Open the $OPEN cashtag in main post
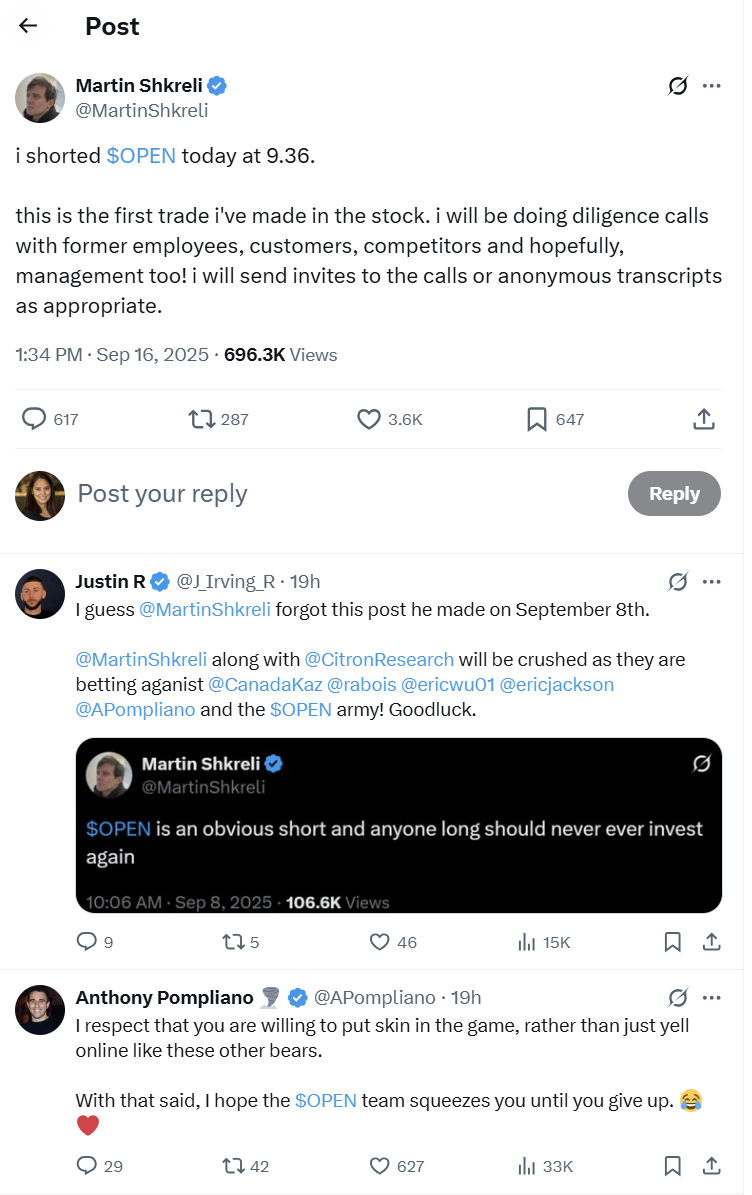This screenshot has width=752, height=1195. click(x=141, y=155)
